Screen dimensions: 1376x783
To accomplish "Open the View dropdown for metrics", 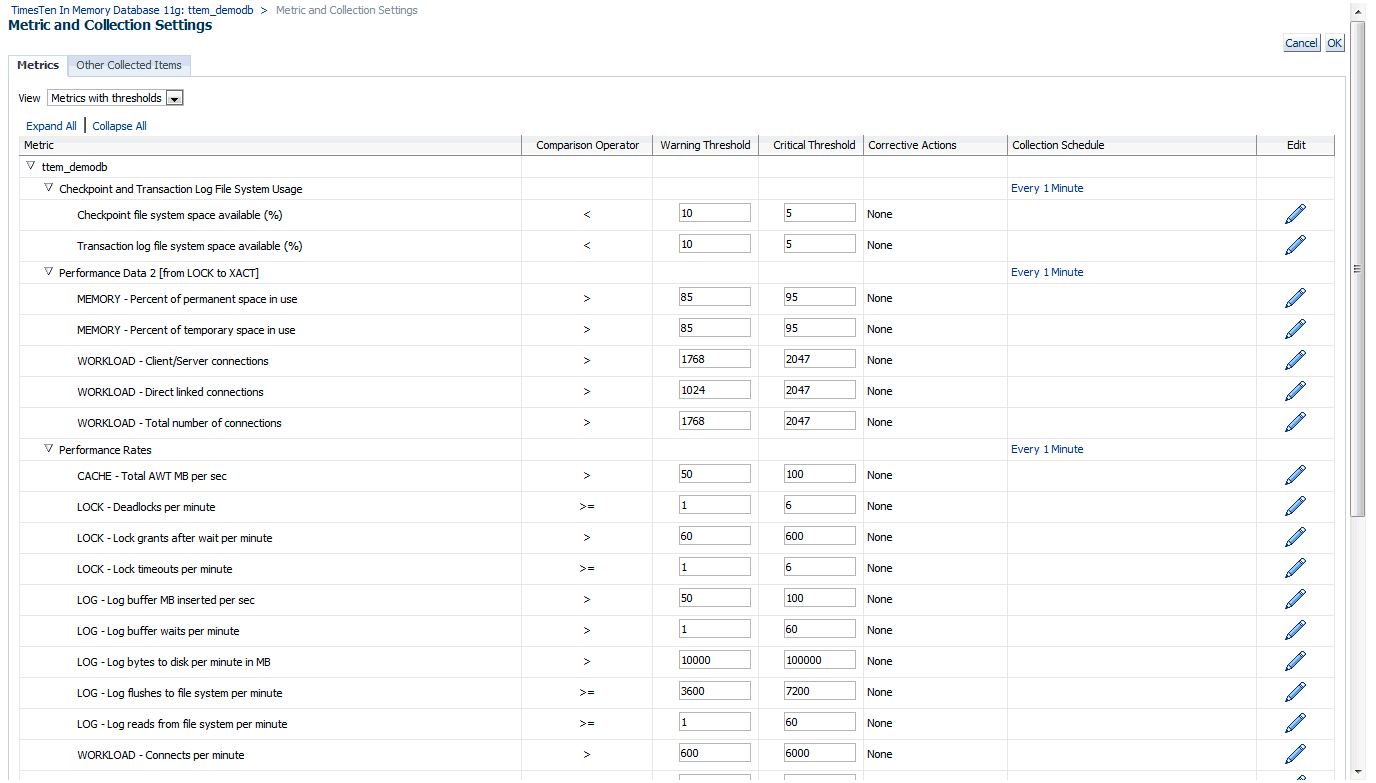I will (x=174, y=98).
